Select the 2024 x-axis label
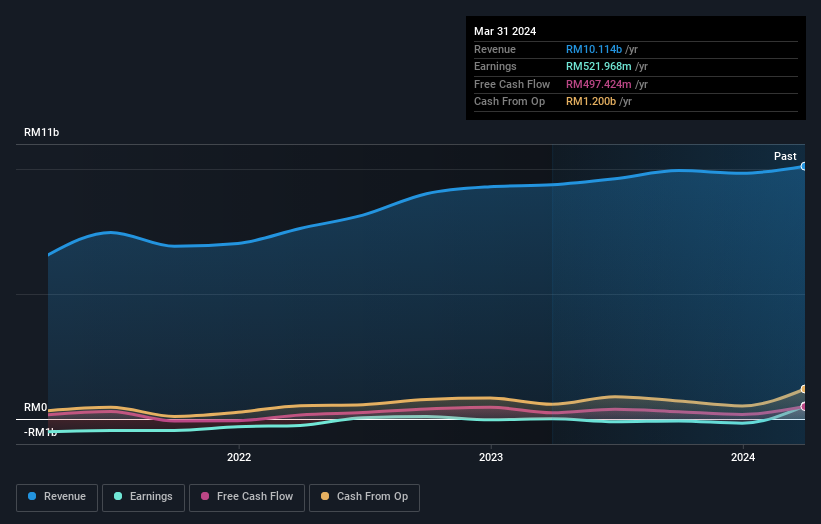This screenshot has height=524, width=821. (x=742, y=458)
